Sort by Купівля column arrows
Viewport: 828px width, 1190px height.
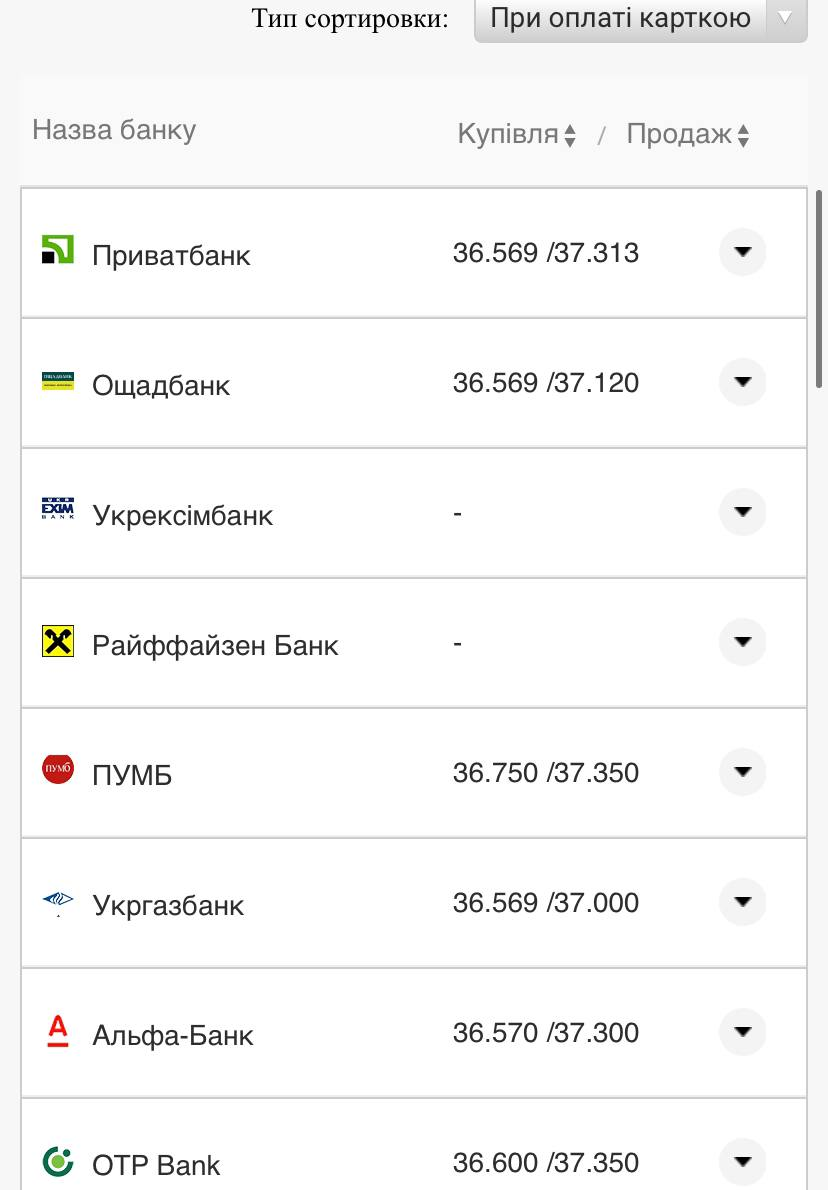tap(570, 135)
